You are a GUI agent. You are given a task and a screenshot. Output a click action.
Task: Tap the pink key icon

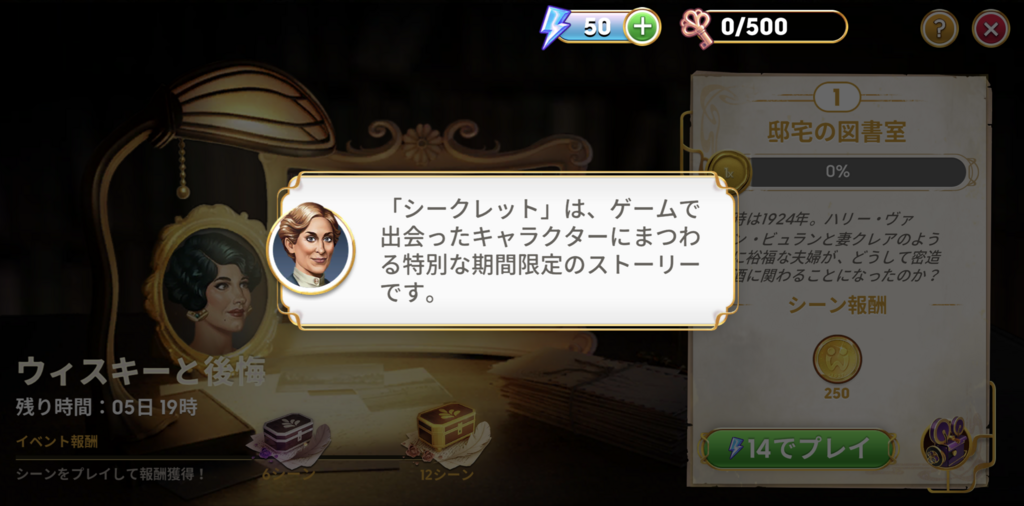(696, 29)
